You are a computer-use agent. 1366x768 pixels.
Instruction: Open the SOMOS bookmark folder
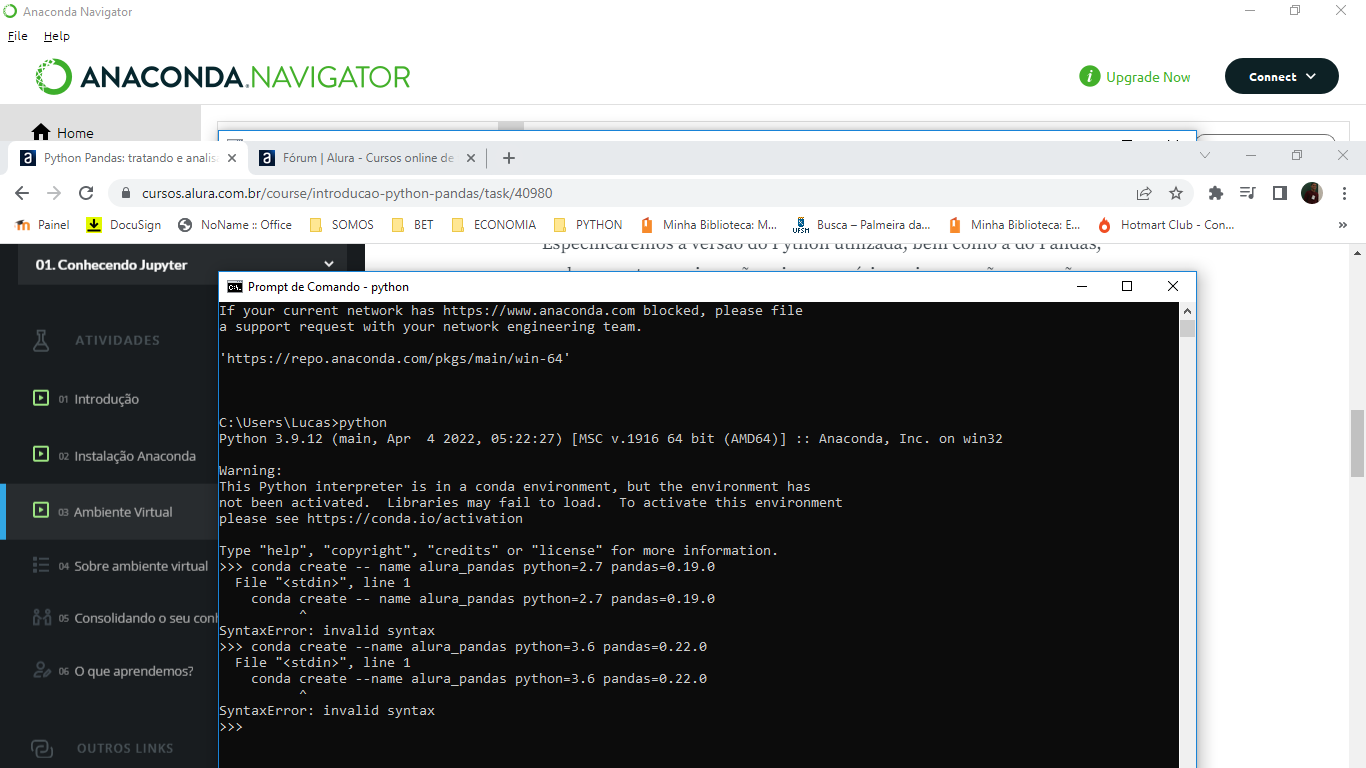point(341,225)
